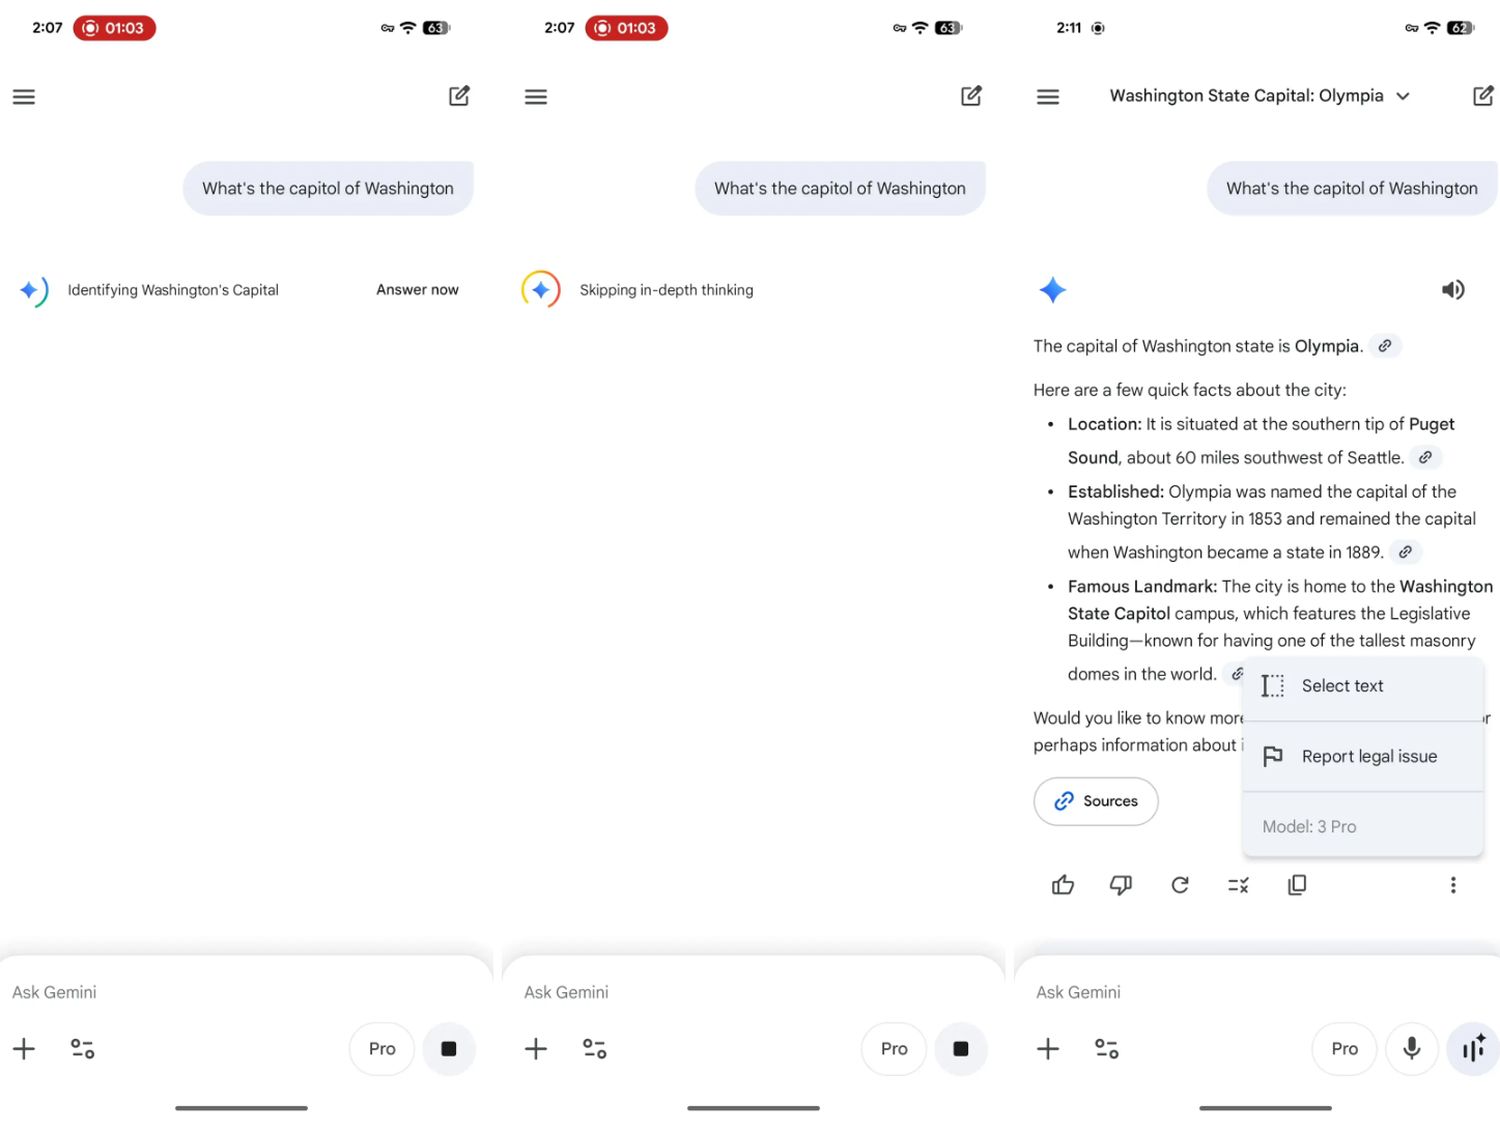Open the hamburger menu in the left screen
This screenshot has width=1500, height=1130.
[24, 97]
